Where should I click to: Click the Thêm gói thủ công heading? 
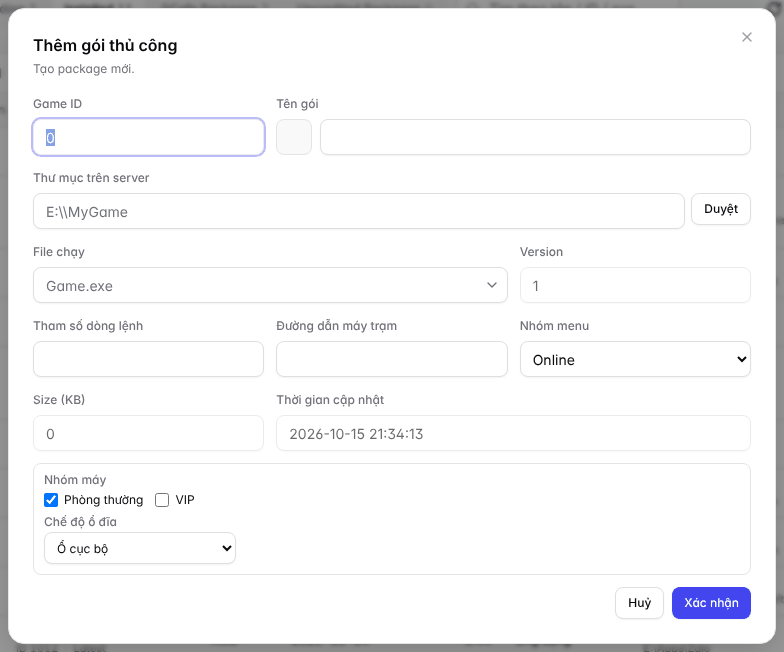click(x=105, y=46)
